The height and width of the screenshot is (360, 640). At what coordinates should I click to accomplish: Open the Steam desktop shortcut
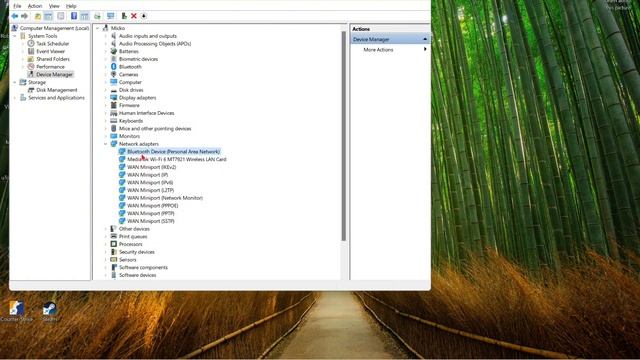click(x=50, y=311)
